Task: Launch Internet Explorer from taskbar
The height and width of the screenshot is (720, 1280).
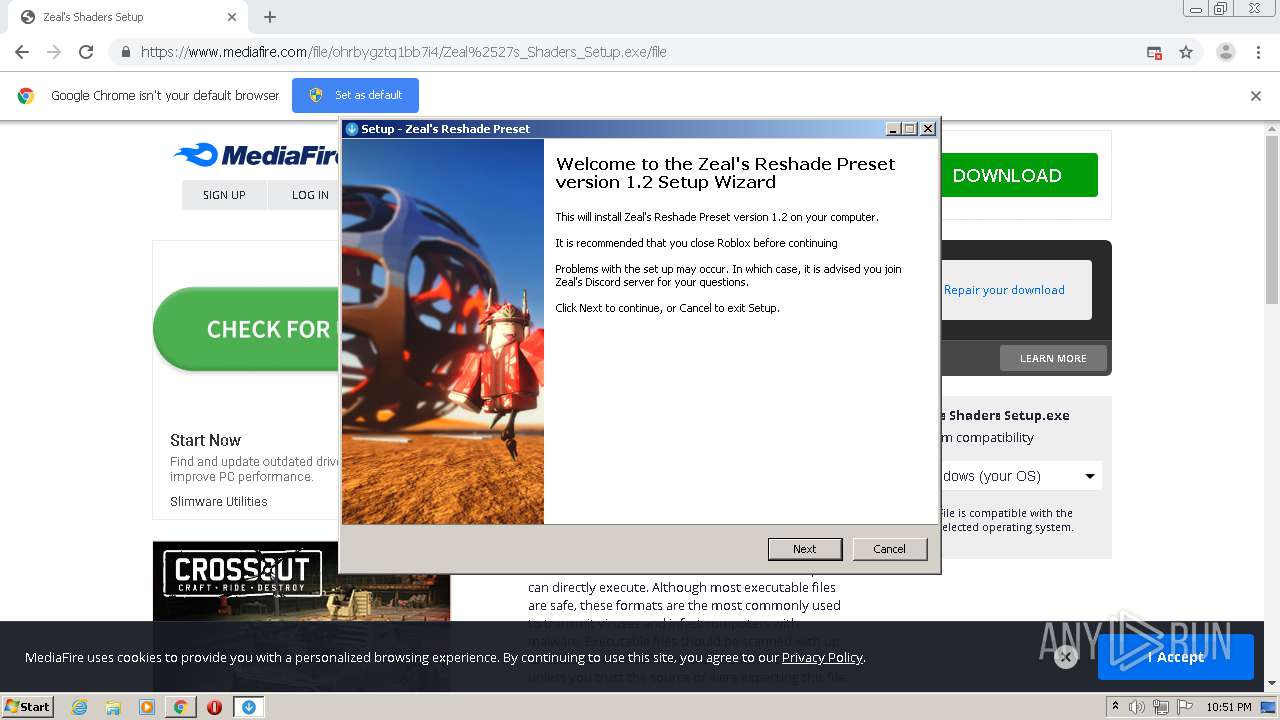Action: point(79,707)
